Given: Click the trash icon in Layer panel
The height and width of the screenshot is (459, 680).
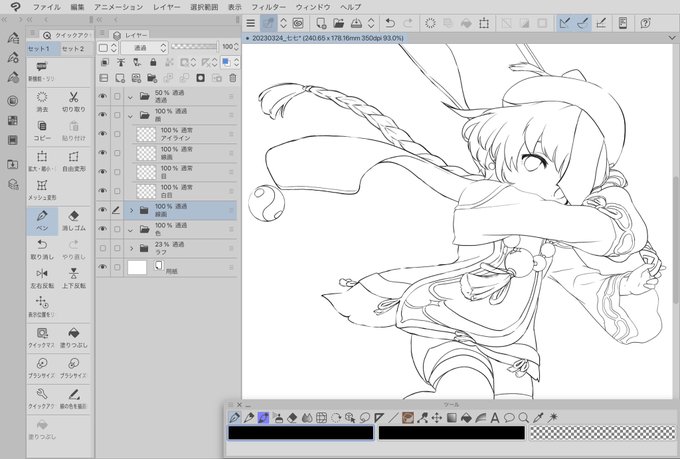Looking at the screenshot, I should pos(233,78).
